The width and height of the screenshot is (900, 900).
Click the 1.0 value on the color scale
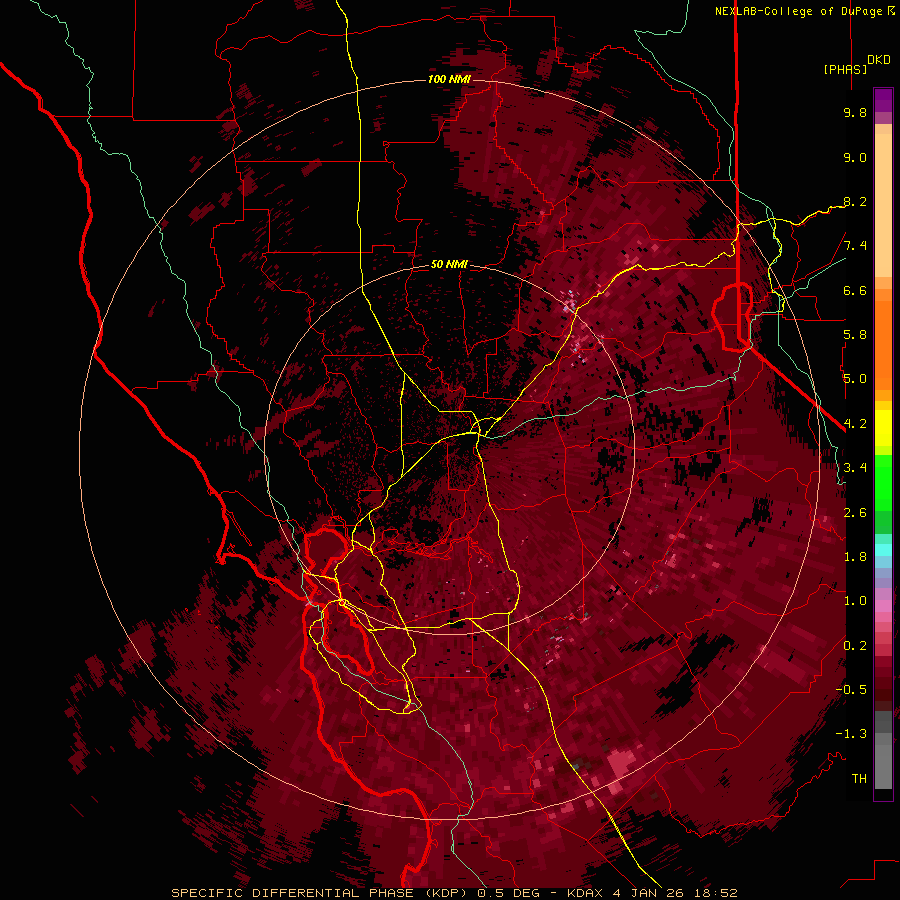coord(855,601)
